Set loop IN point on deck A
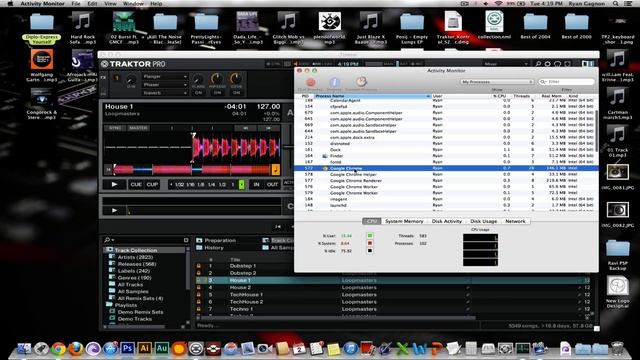 pos(256,184)
